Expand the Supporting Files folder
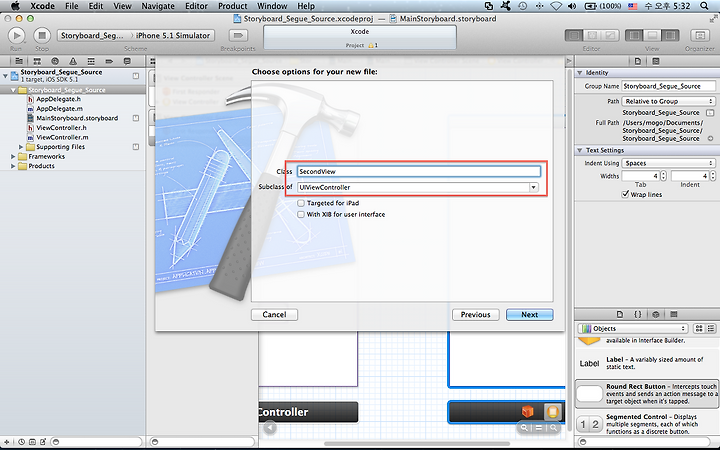This screenshot has width=720, height=450. pyautogui.click(x=21, y=147)
